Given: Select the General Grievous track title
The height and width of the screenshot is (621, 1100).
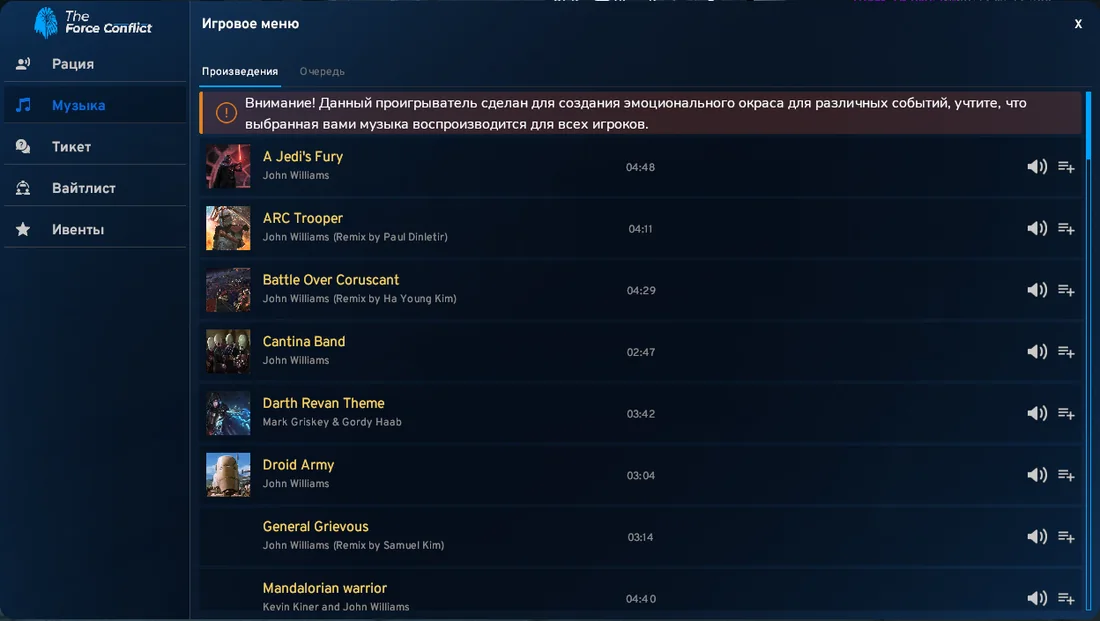Looking at the screenshot, I should click(x=315, y=527).
